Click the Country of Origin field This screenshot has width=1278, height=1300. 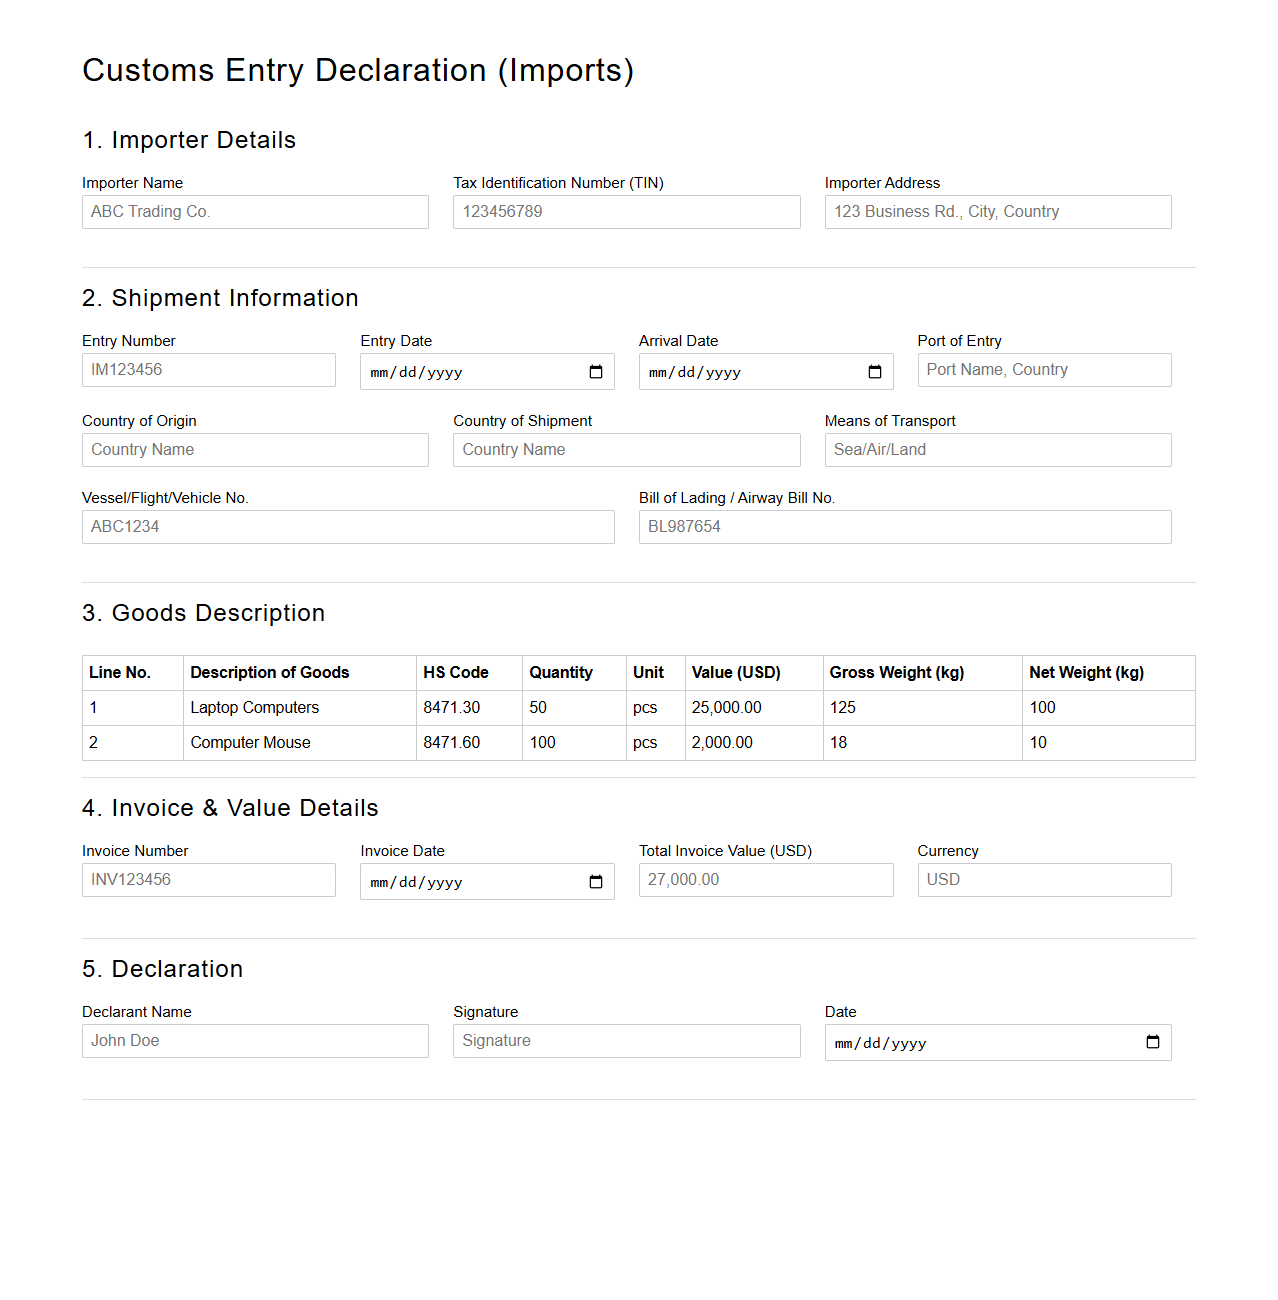(254, 449)
